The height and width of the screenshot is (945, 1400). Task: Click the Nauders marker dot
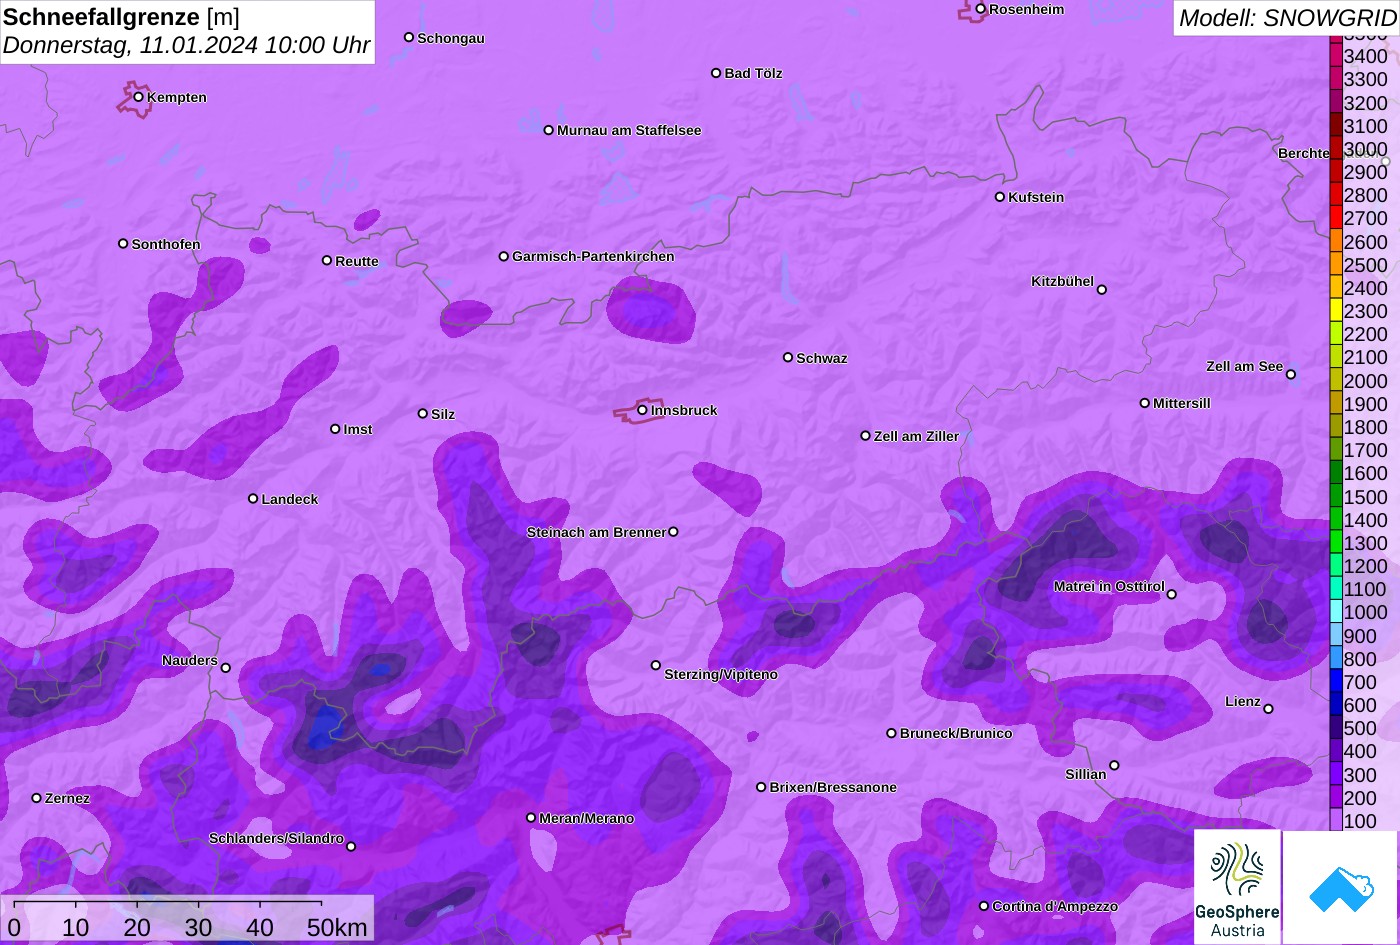pyautogui.click(x=225, y=668)
